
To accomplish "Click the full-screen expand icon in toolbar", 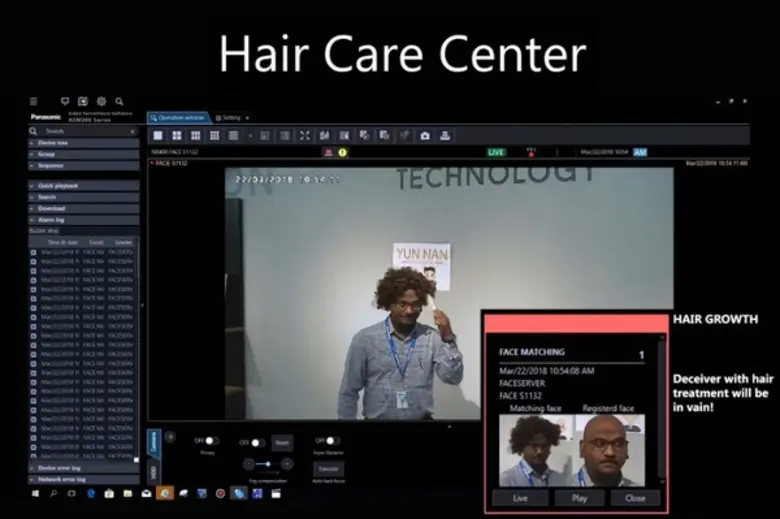I will (305, 135).
